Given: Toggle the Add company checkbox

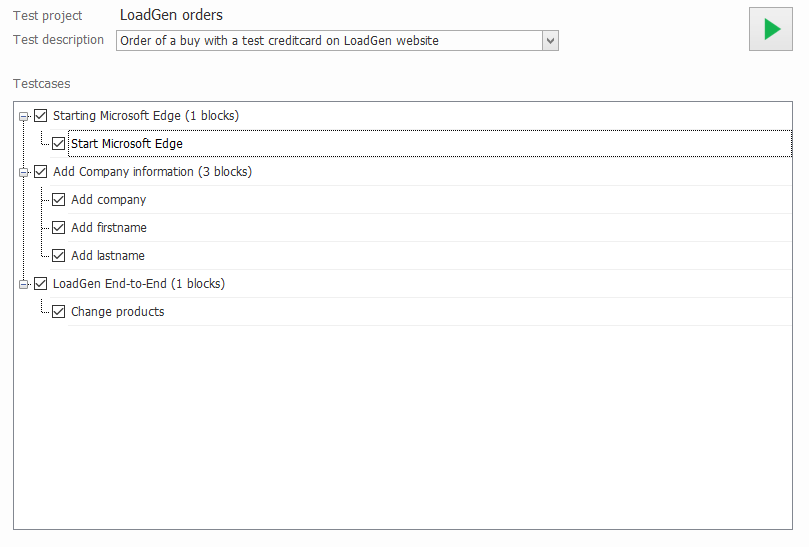Looking at the screenshot, I should pos(59,200).
